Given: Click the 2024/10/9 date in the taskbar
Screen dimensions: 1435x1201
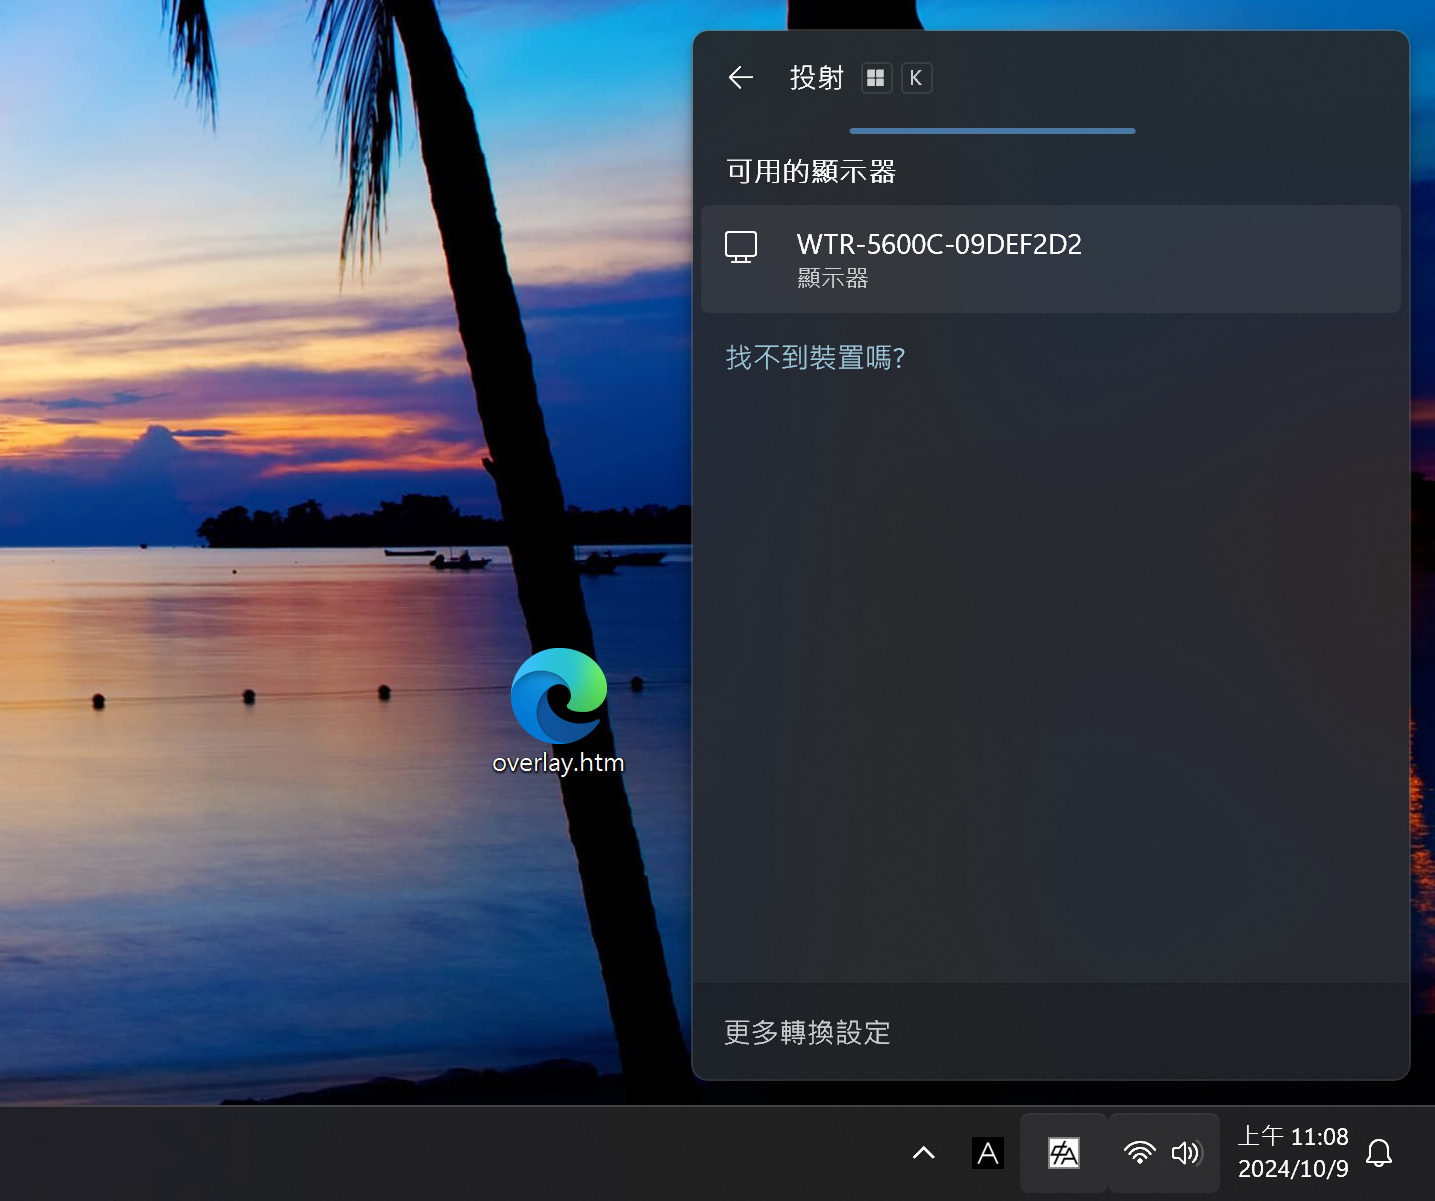Looking at the screenshot, I should tap(1293, 1169).
